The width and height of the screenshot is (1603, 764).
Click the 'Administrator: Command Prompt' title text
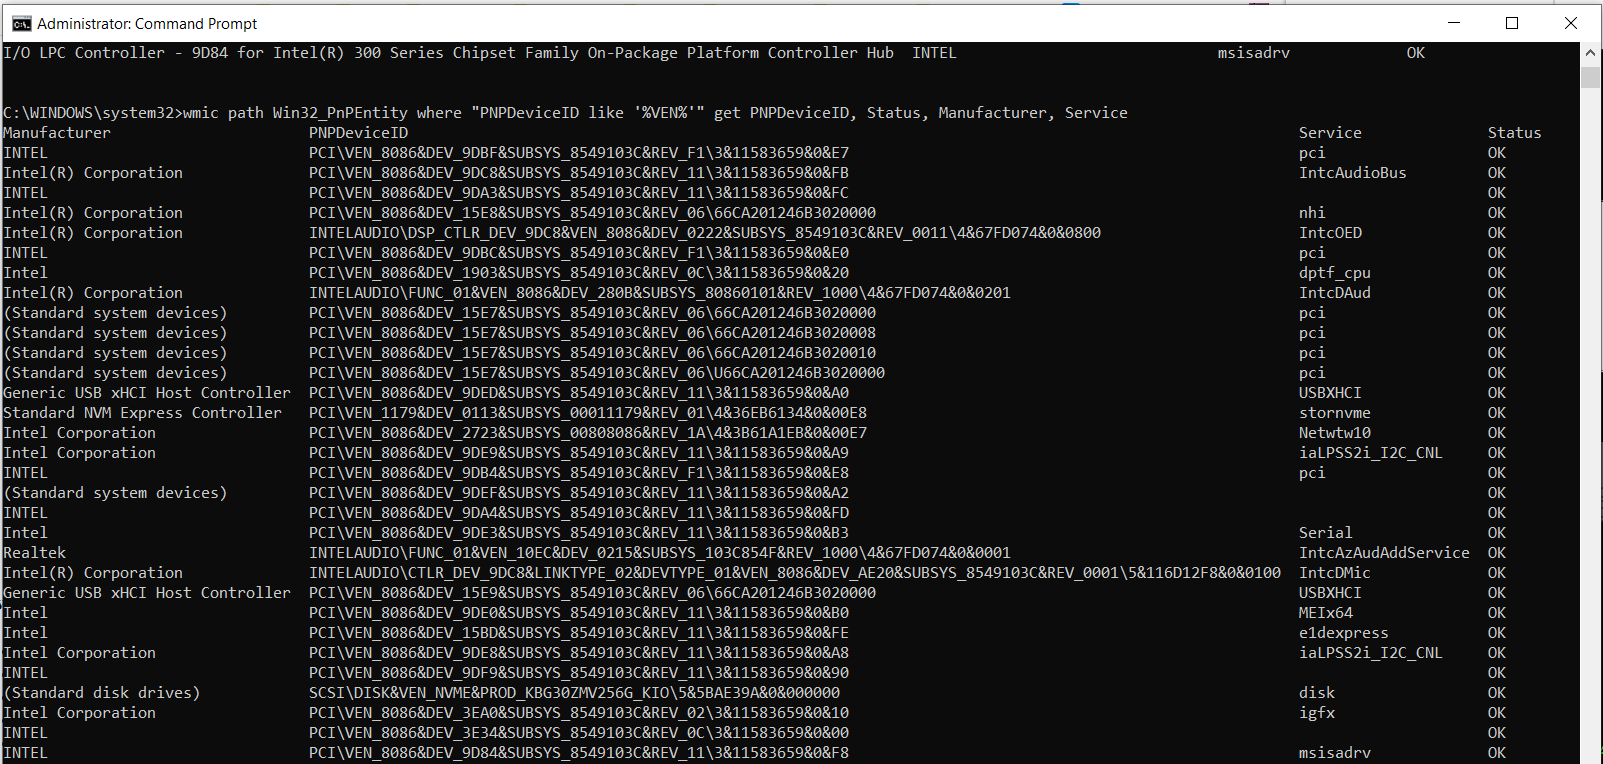pos(147,23)
